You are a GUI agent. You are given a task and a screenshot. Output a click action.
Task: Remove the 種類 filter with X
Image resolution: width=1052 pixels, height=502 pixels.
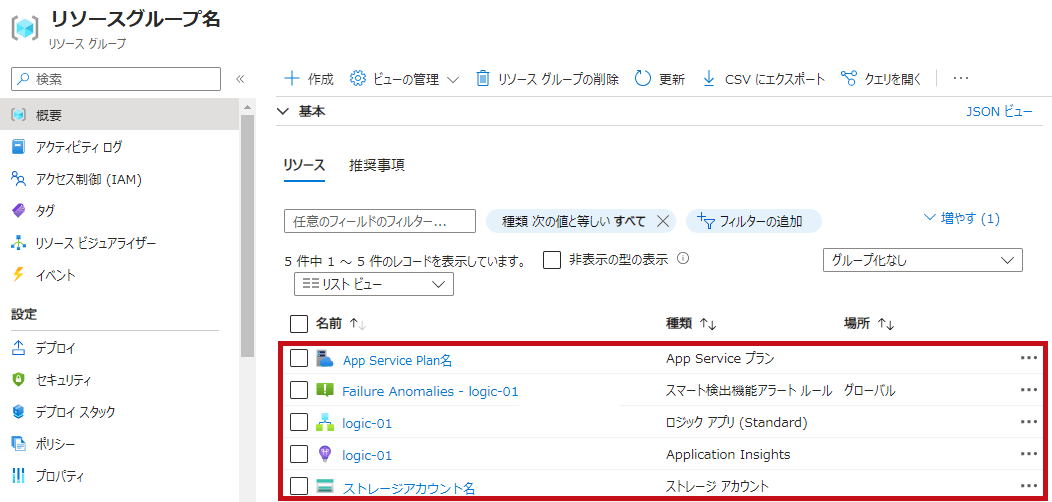click(x=662, y=221)
